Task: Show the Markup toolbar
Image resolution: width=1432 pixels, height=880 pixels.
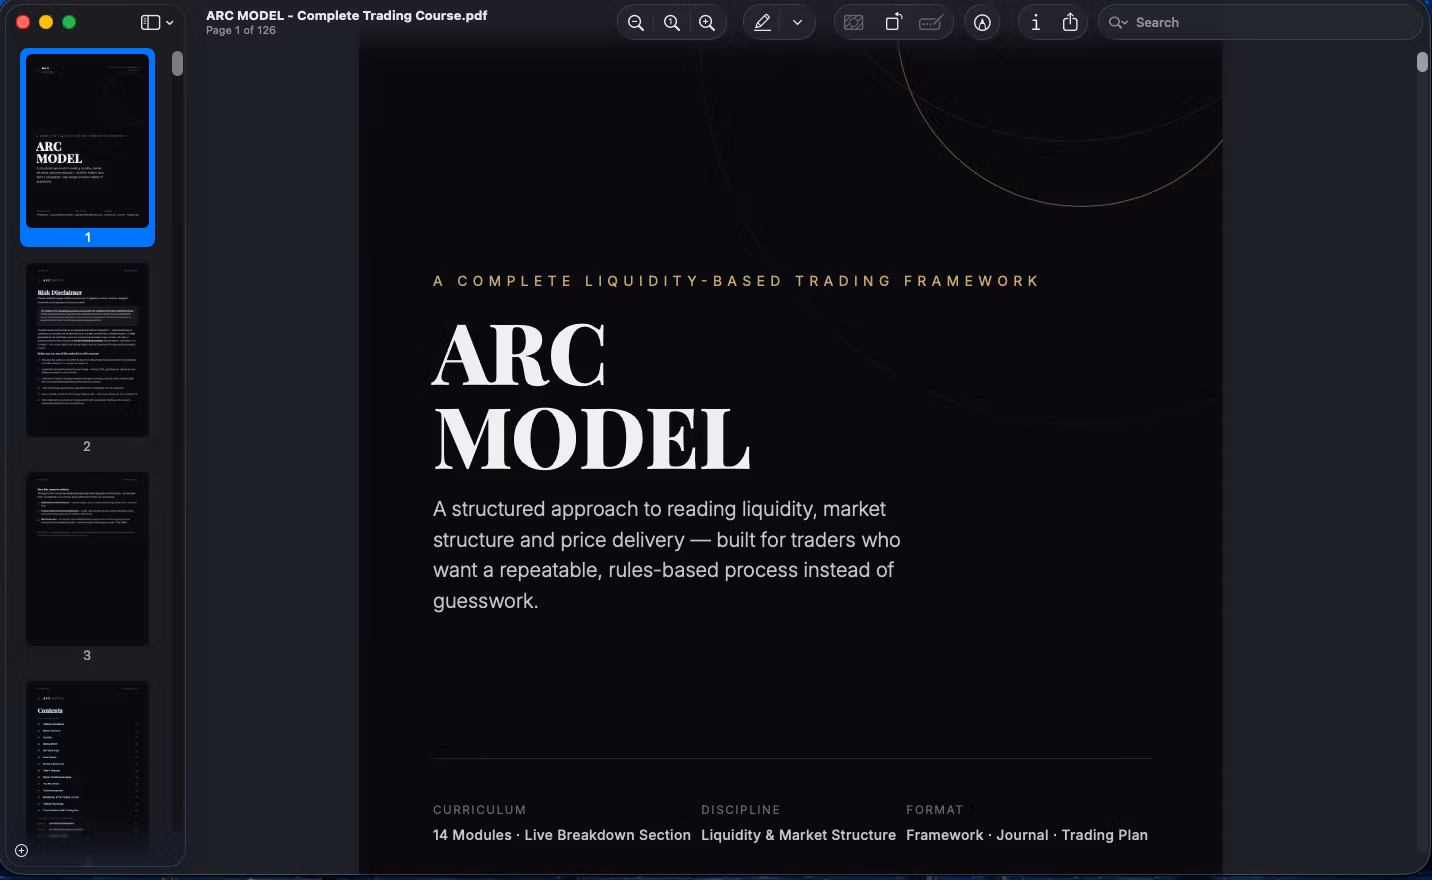Action: 983,23
